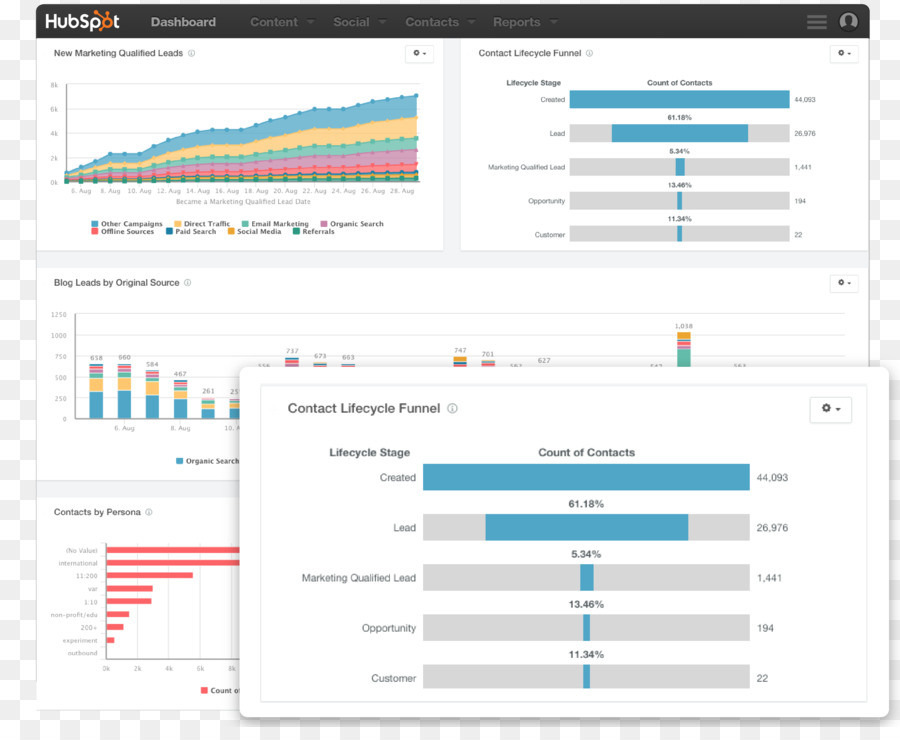Open the Social menu
900x740 pixels.
coord(351,22)
